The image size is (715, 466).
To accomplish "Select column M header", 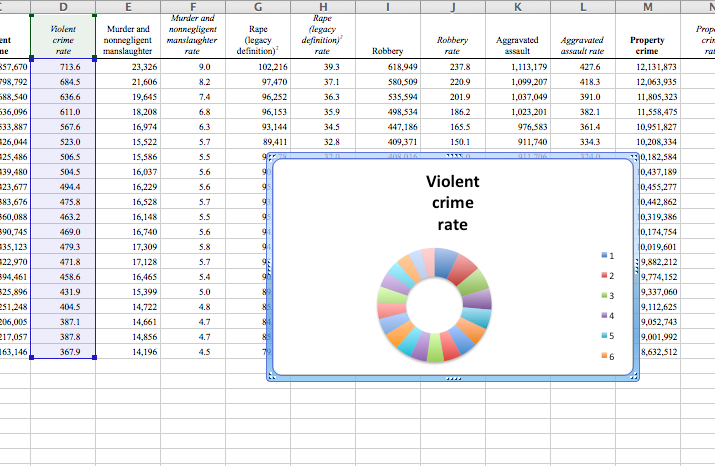I will (x=647, y=7).
